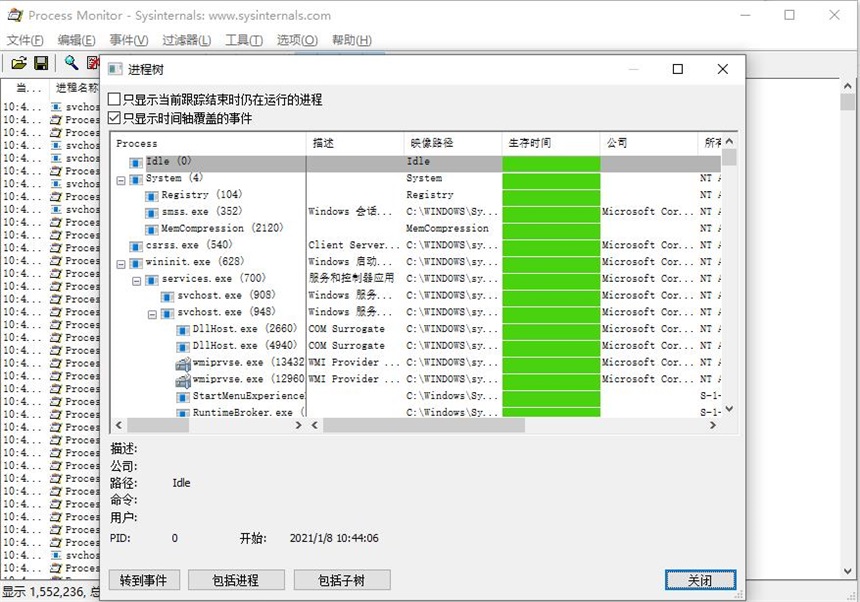860x602 pixels.
Task: Click the services.exe (700) process icon
Action: tap(151, 280)
